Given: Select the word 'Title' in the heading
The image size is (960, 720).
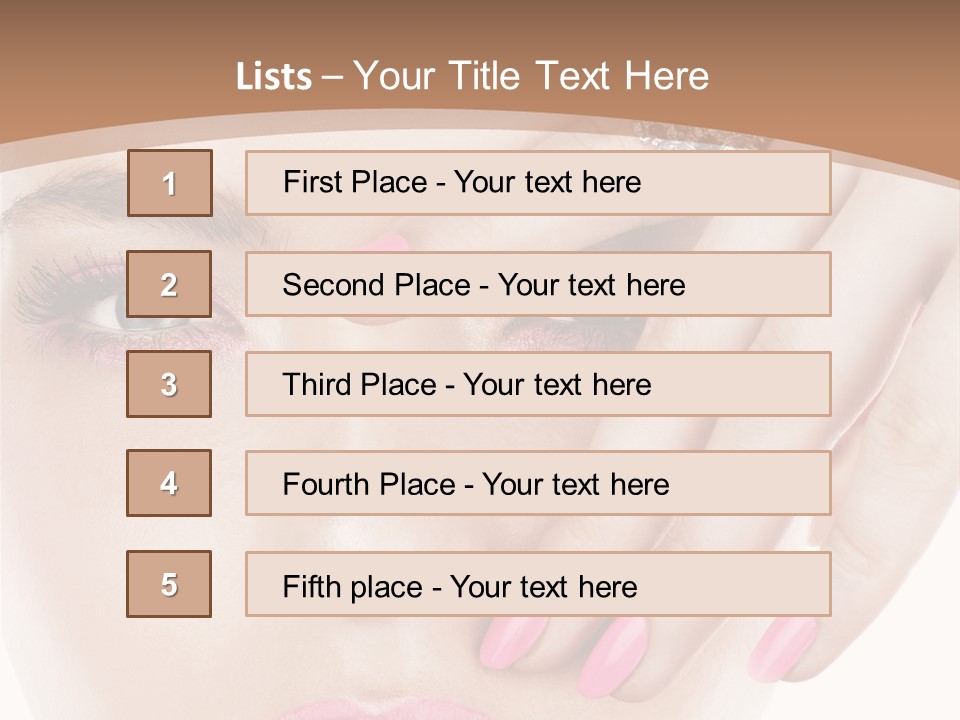Looking at the screenshot, I should point(484,77).
